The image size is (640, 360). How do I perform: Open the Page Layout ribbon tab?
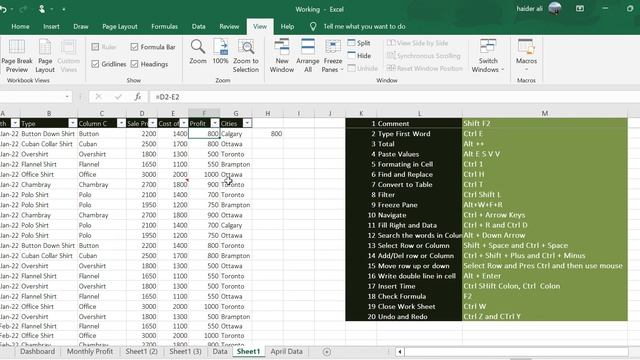[120, 27]
